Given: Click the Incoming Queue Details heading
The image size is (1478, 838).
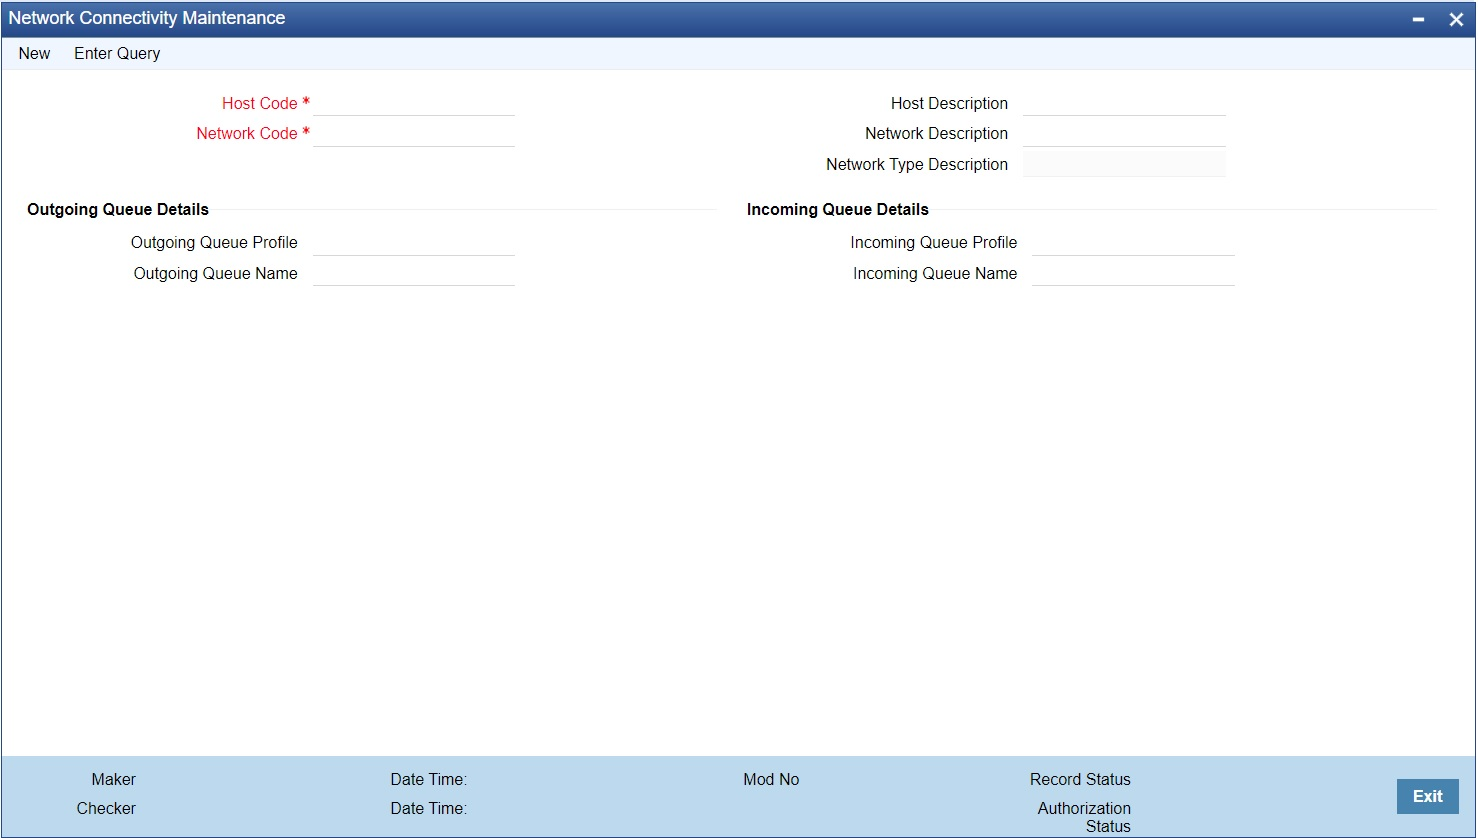Looking at the screenshot, I should [838, 209].
